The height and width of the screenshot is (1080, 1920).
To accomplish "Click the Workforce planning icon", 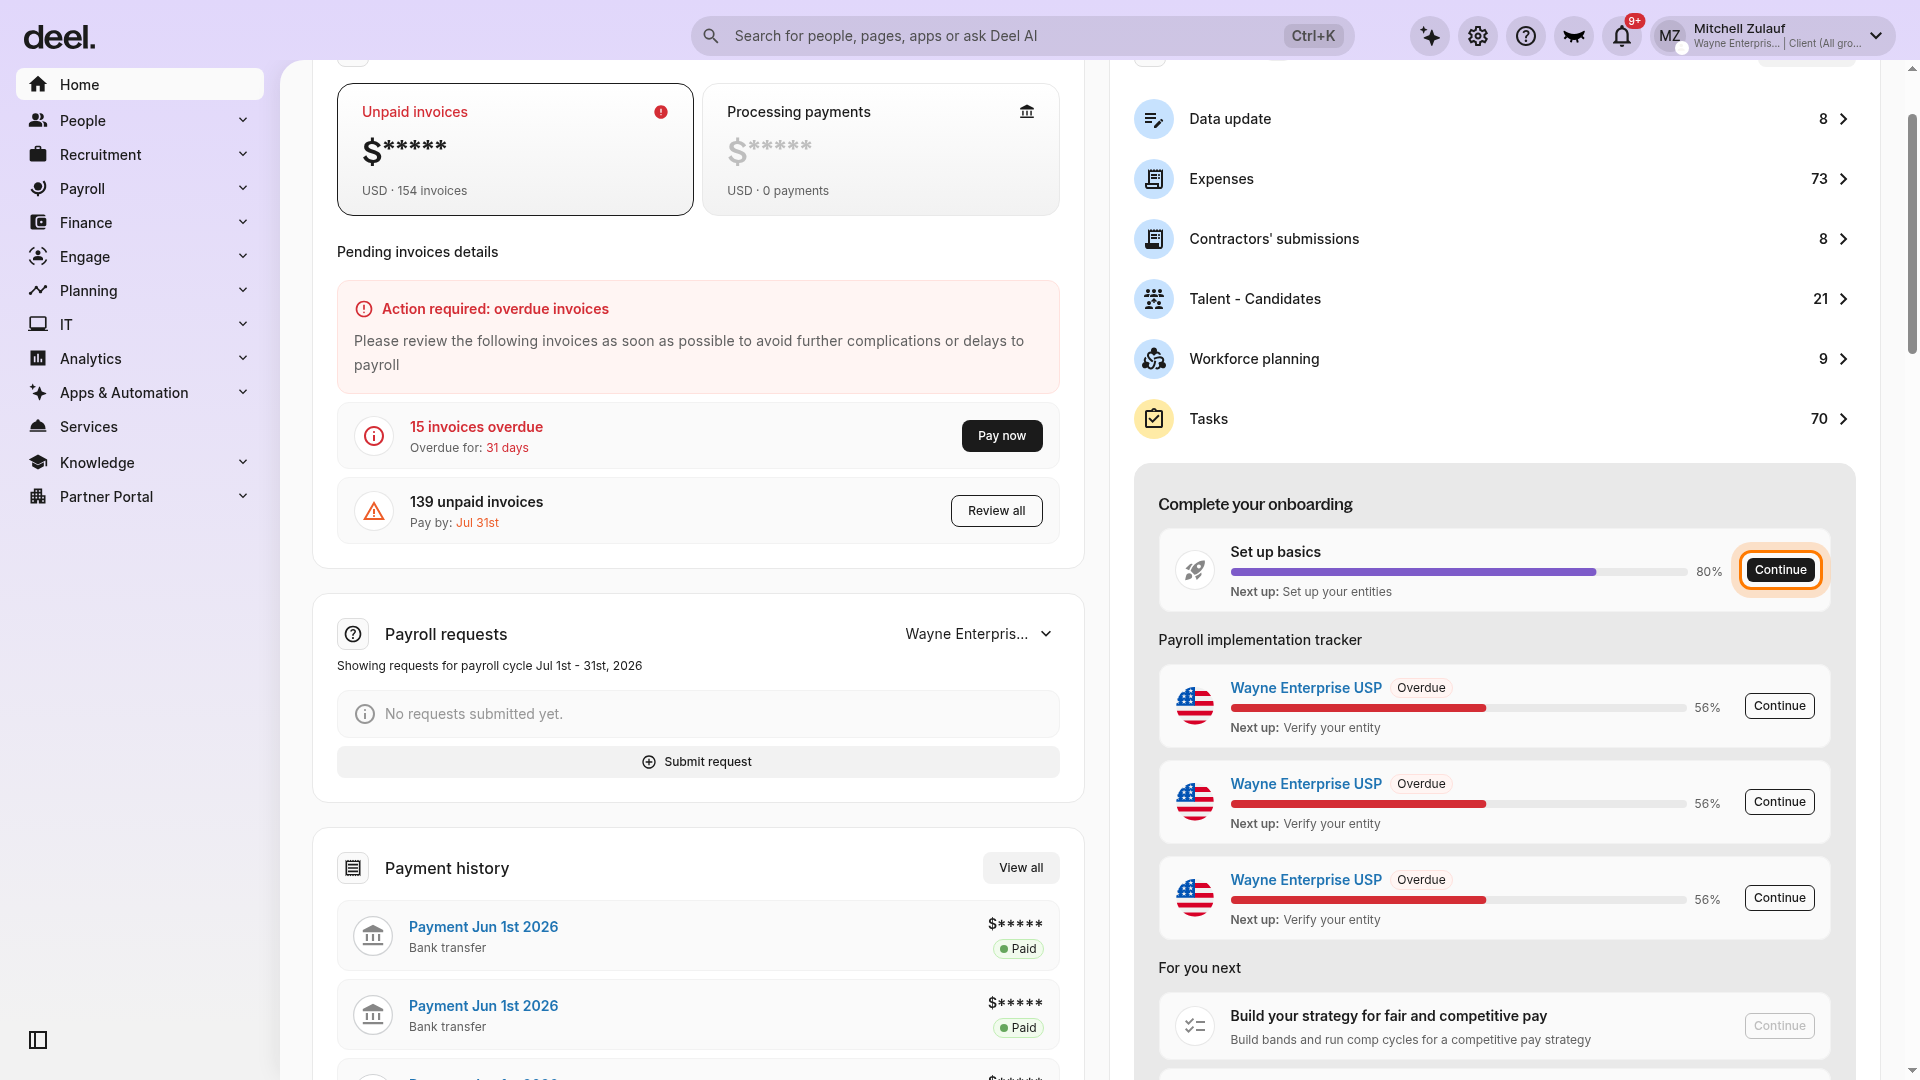I will (x=1154, y=359).
